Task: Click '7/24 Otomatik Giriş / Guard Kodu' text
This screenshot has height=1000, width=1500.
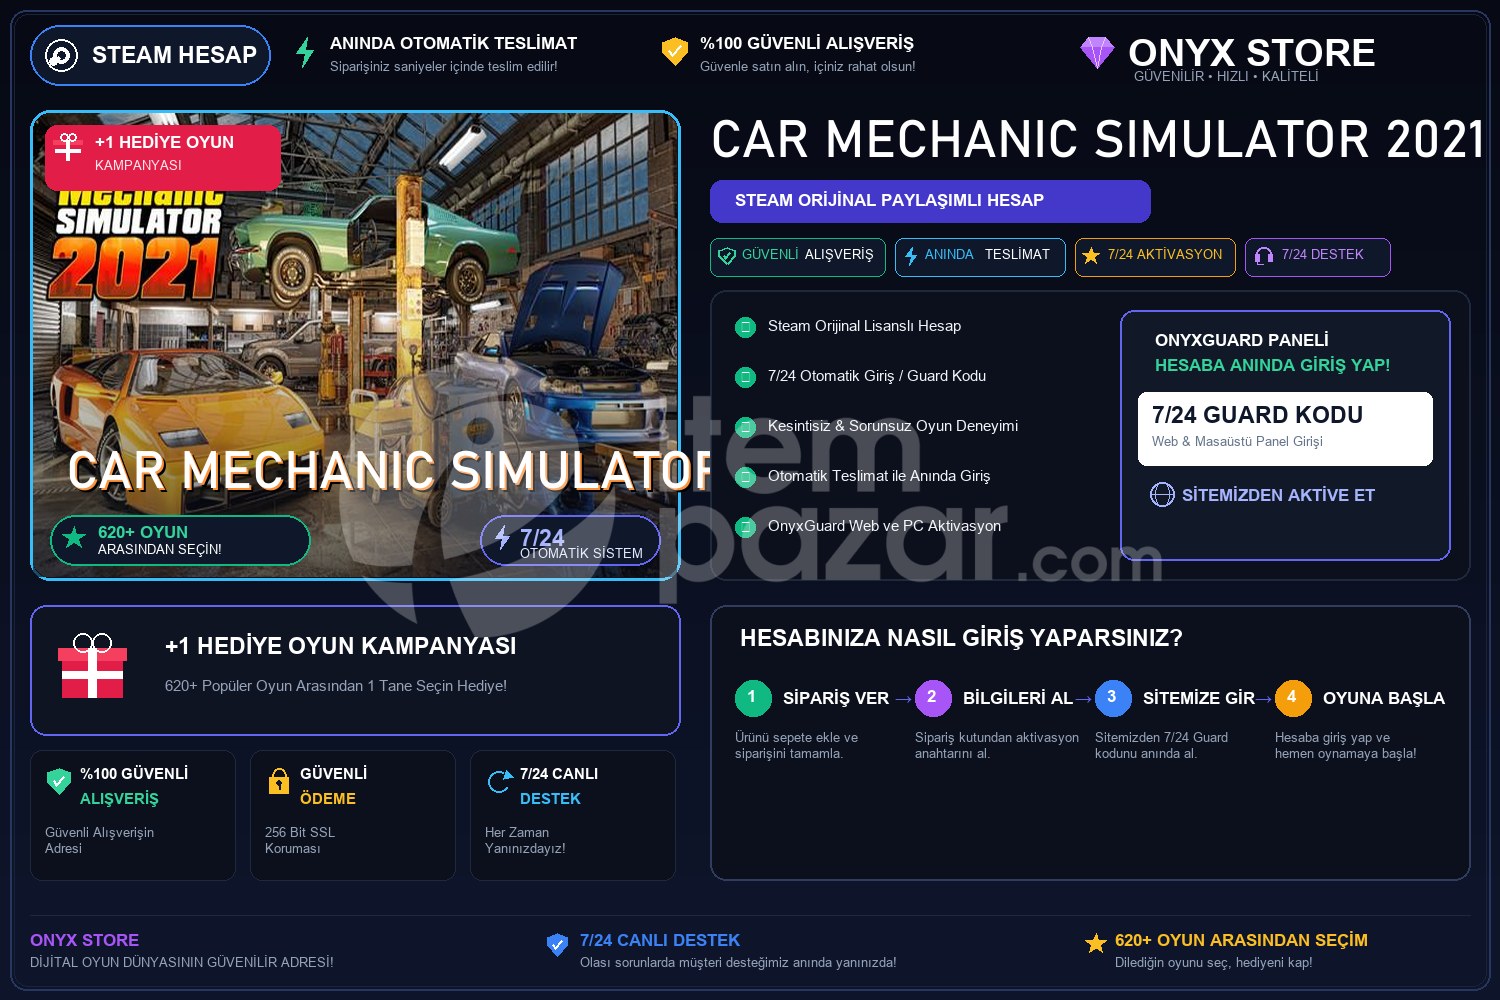Action: [x=877, y=376]
